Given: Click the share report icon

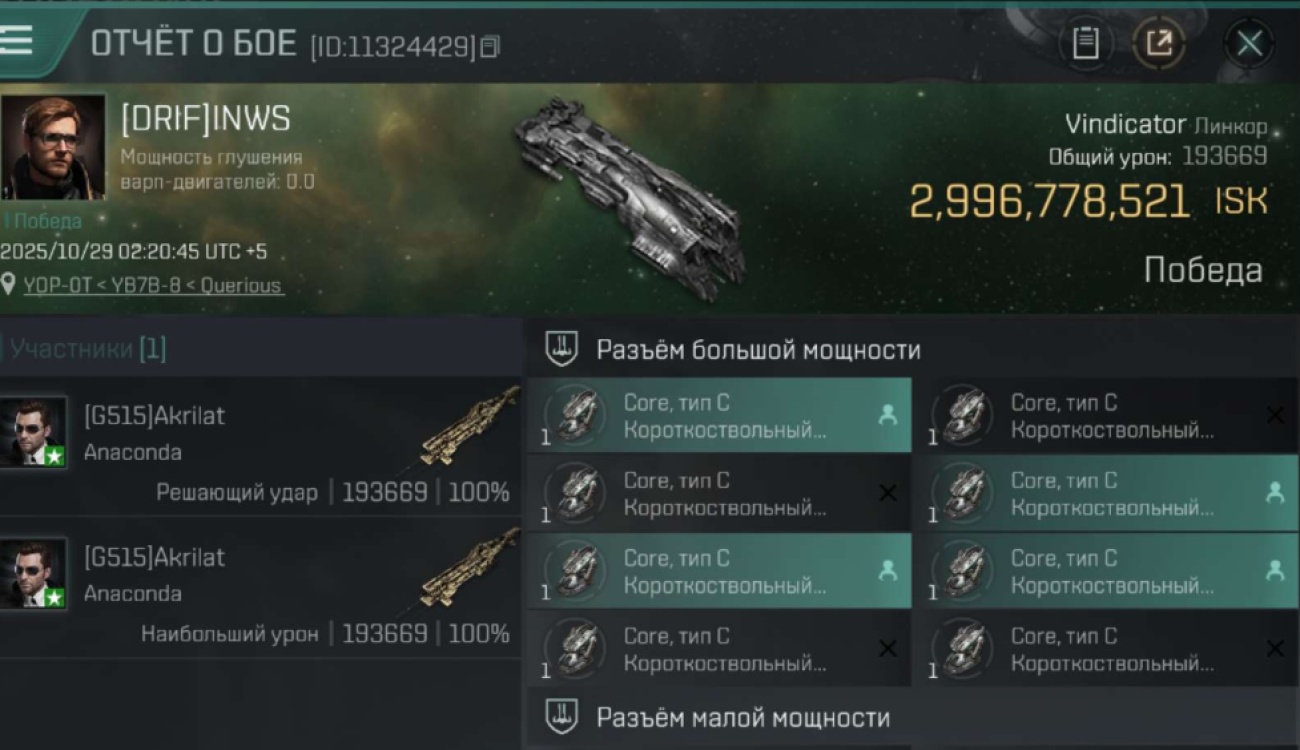Looking at the screenshot, I should 1159,43.
